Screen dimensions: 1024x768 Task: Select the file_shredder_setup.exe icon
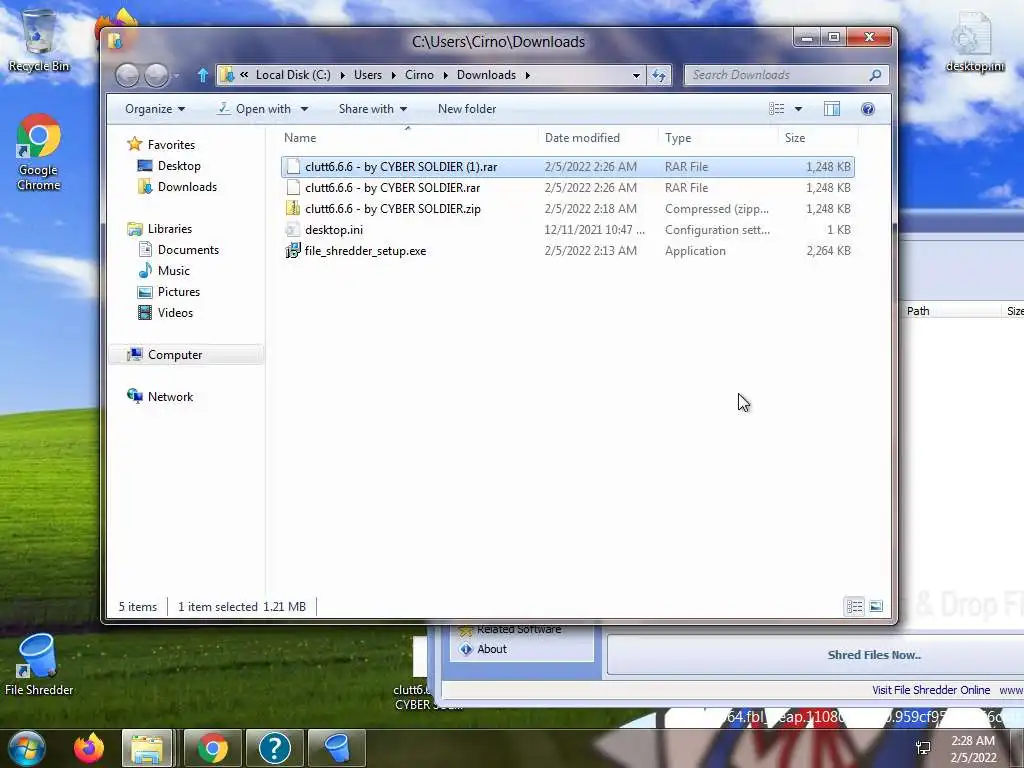tap(293, 251)
